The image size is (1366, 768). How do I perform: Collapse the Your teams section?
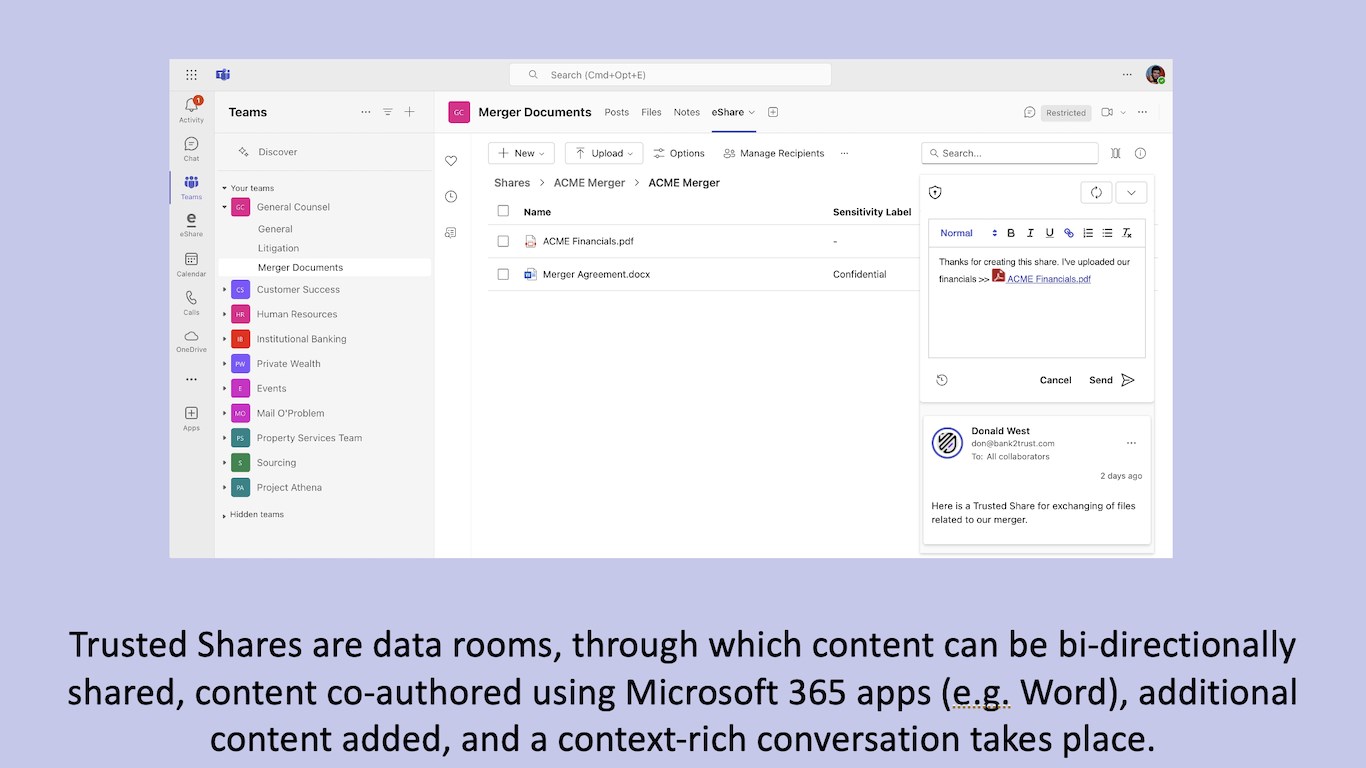pos(224,188)
